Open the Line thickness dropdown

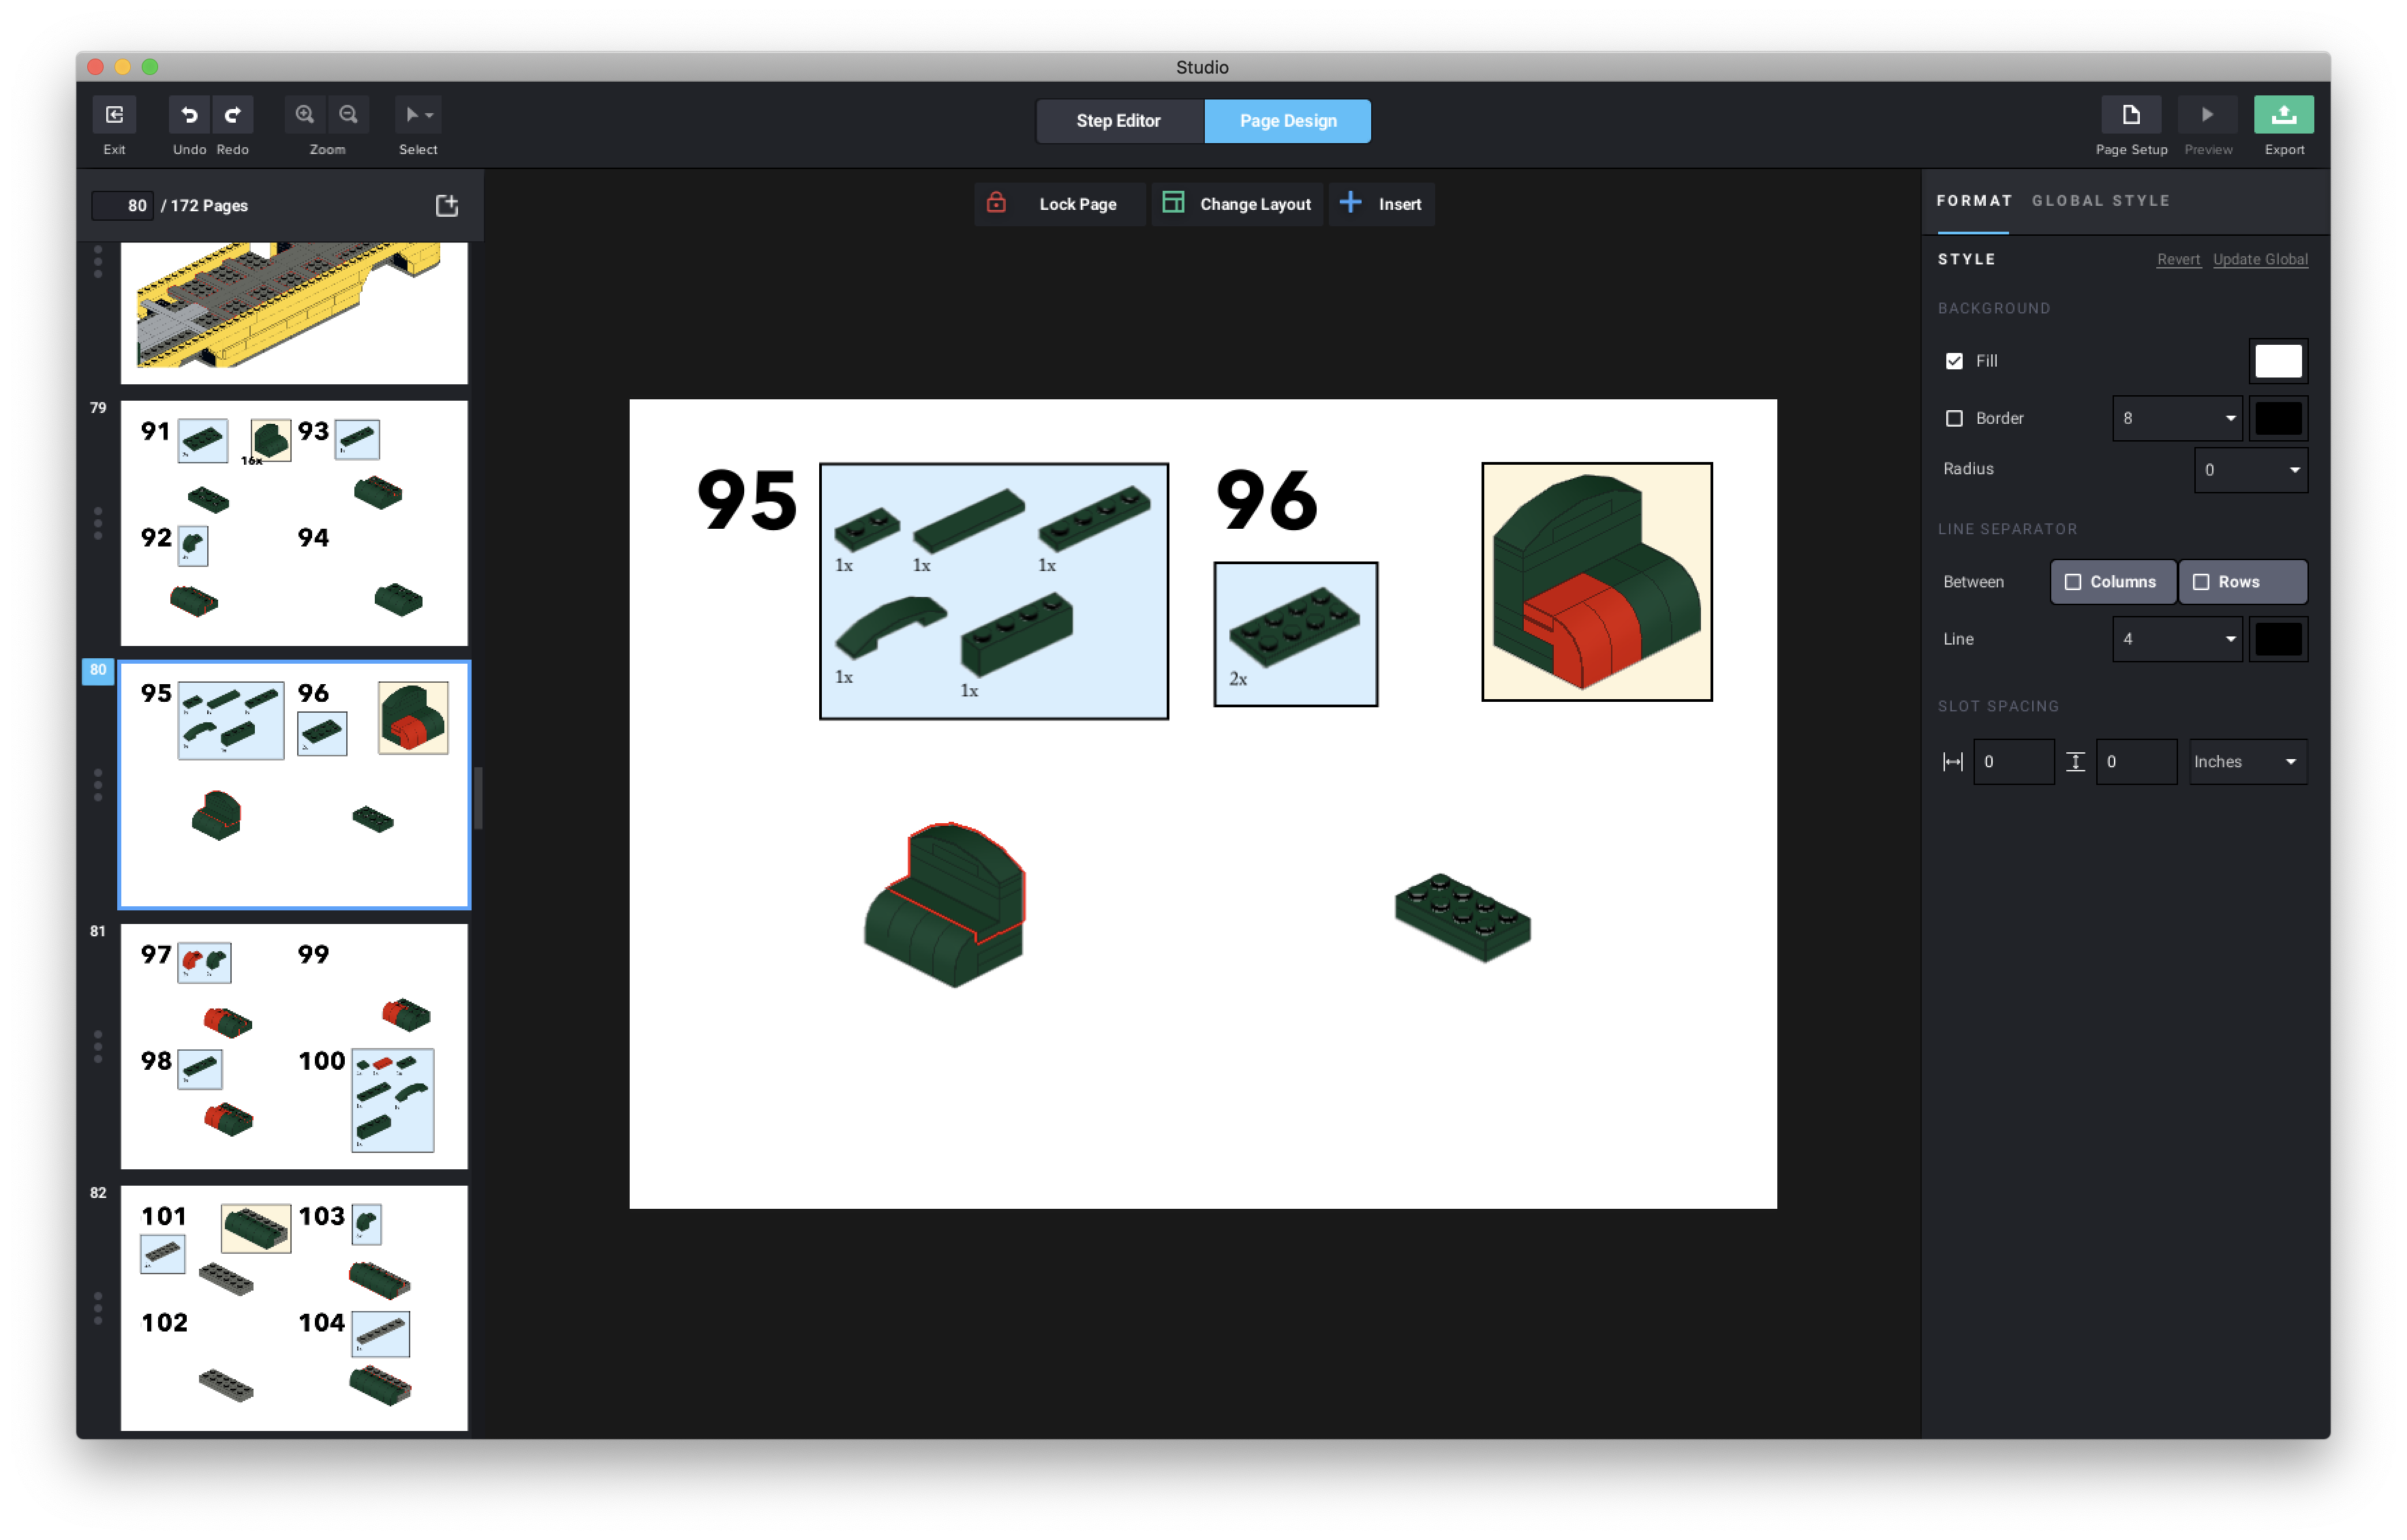(x=2177, y=639)
